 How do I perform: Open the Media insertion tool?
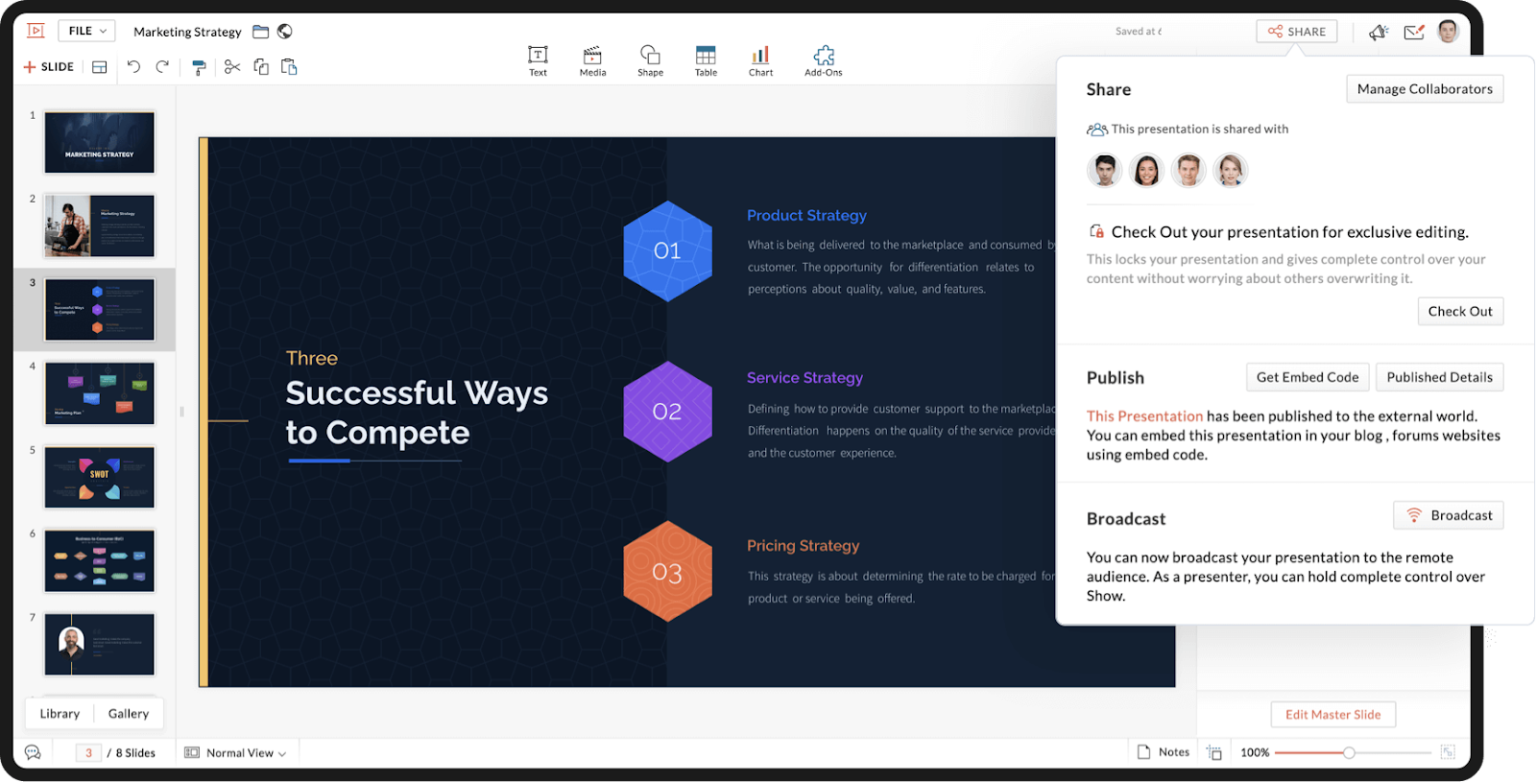(592, 60)
